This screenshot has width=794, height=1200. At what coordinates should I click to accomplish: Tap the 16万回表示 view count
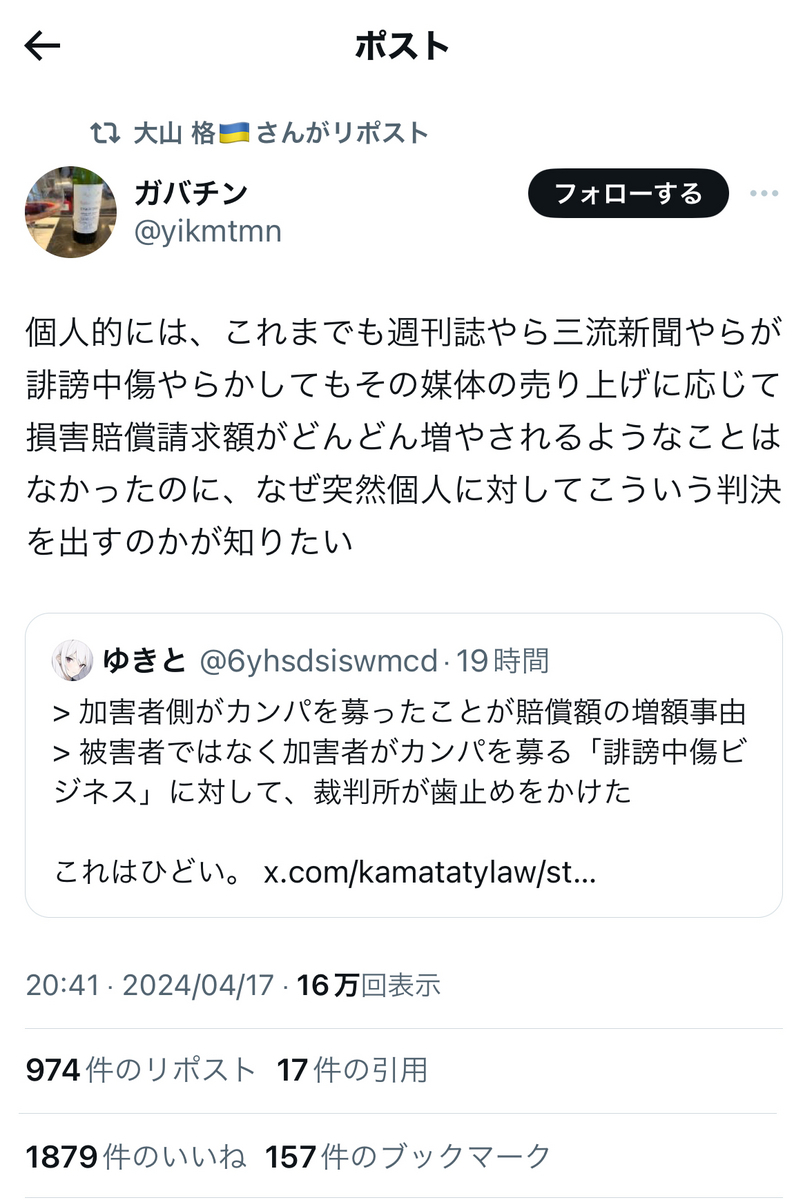pos(369,985)
